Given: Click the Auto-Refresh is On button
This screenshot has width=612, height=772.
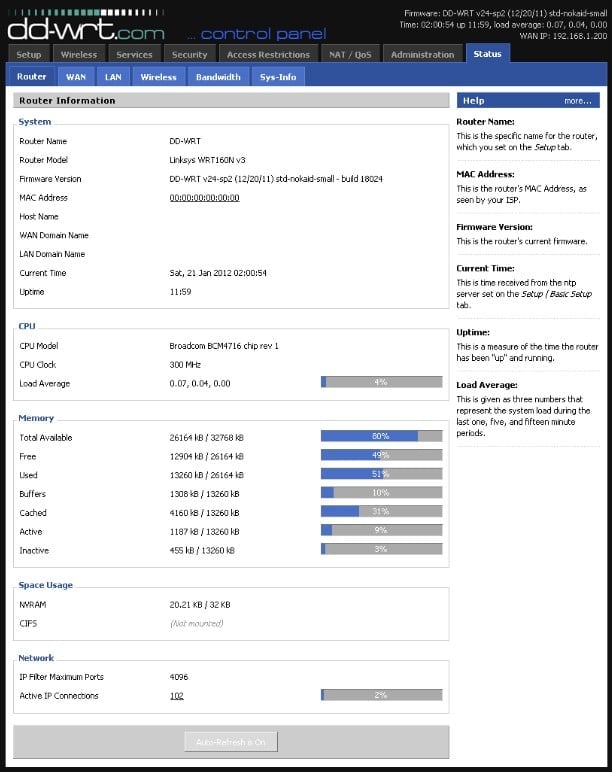Looking at the screenshot, I should tap(231, 741).
